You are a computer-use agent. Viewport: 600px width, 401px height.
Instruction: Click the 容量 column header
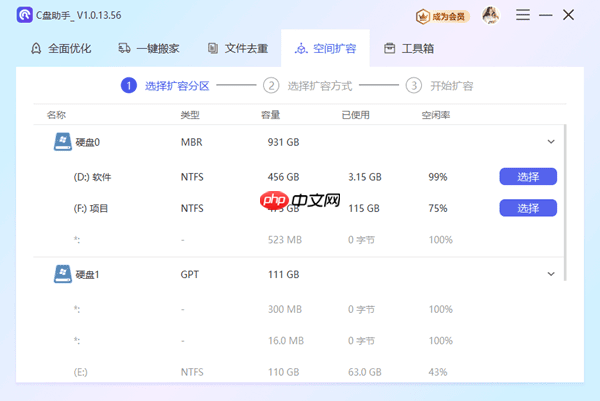coord(271,115)
